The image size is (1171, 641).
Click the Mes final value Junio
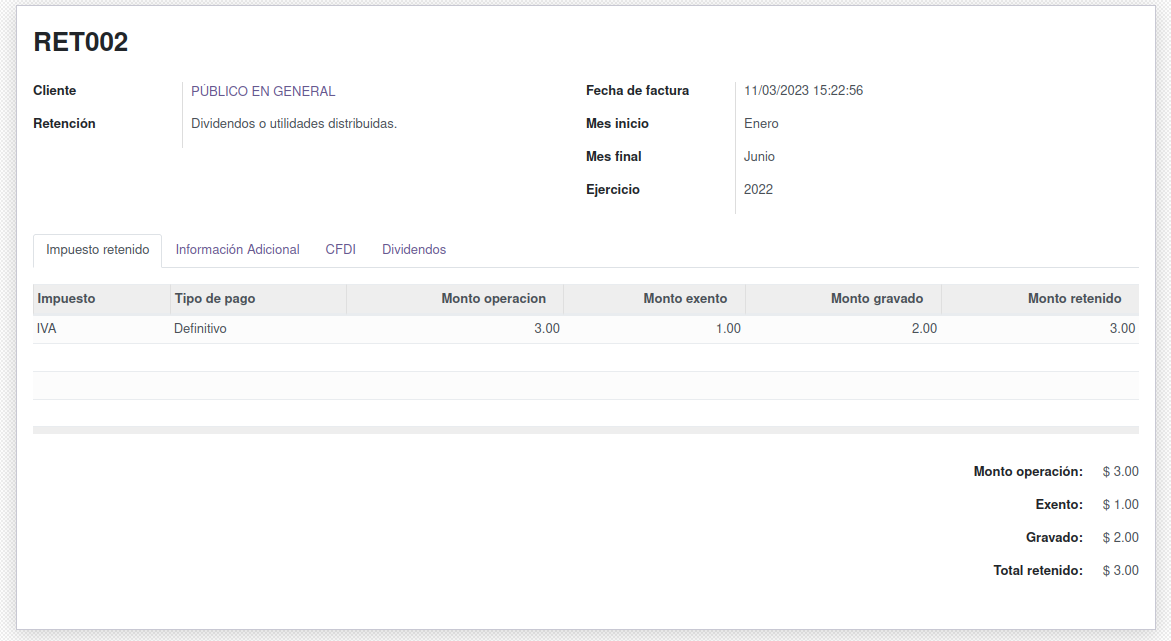point(759,157)
